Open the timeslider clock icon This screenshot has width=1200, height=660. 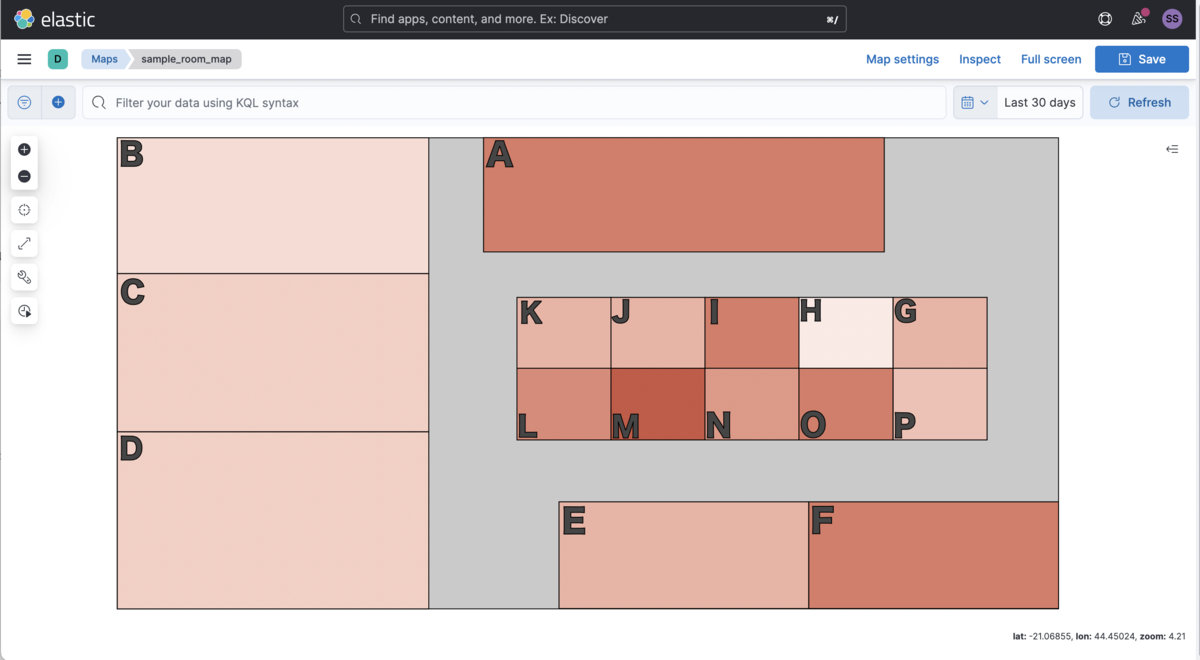pyautogui.click(x=25, y=312)
